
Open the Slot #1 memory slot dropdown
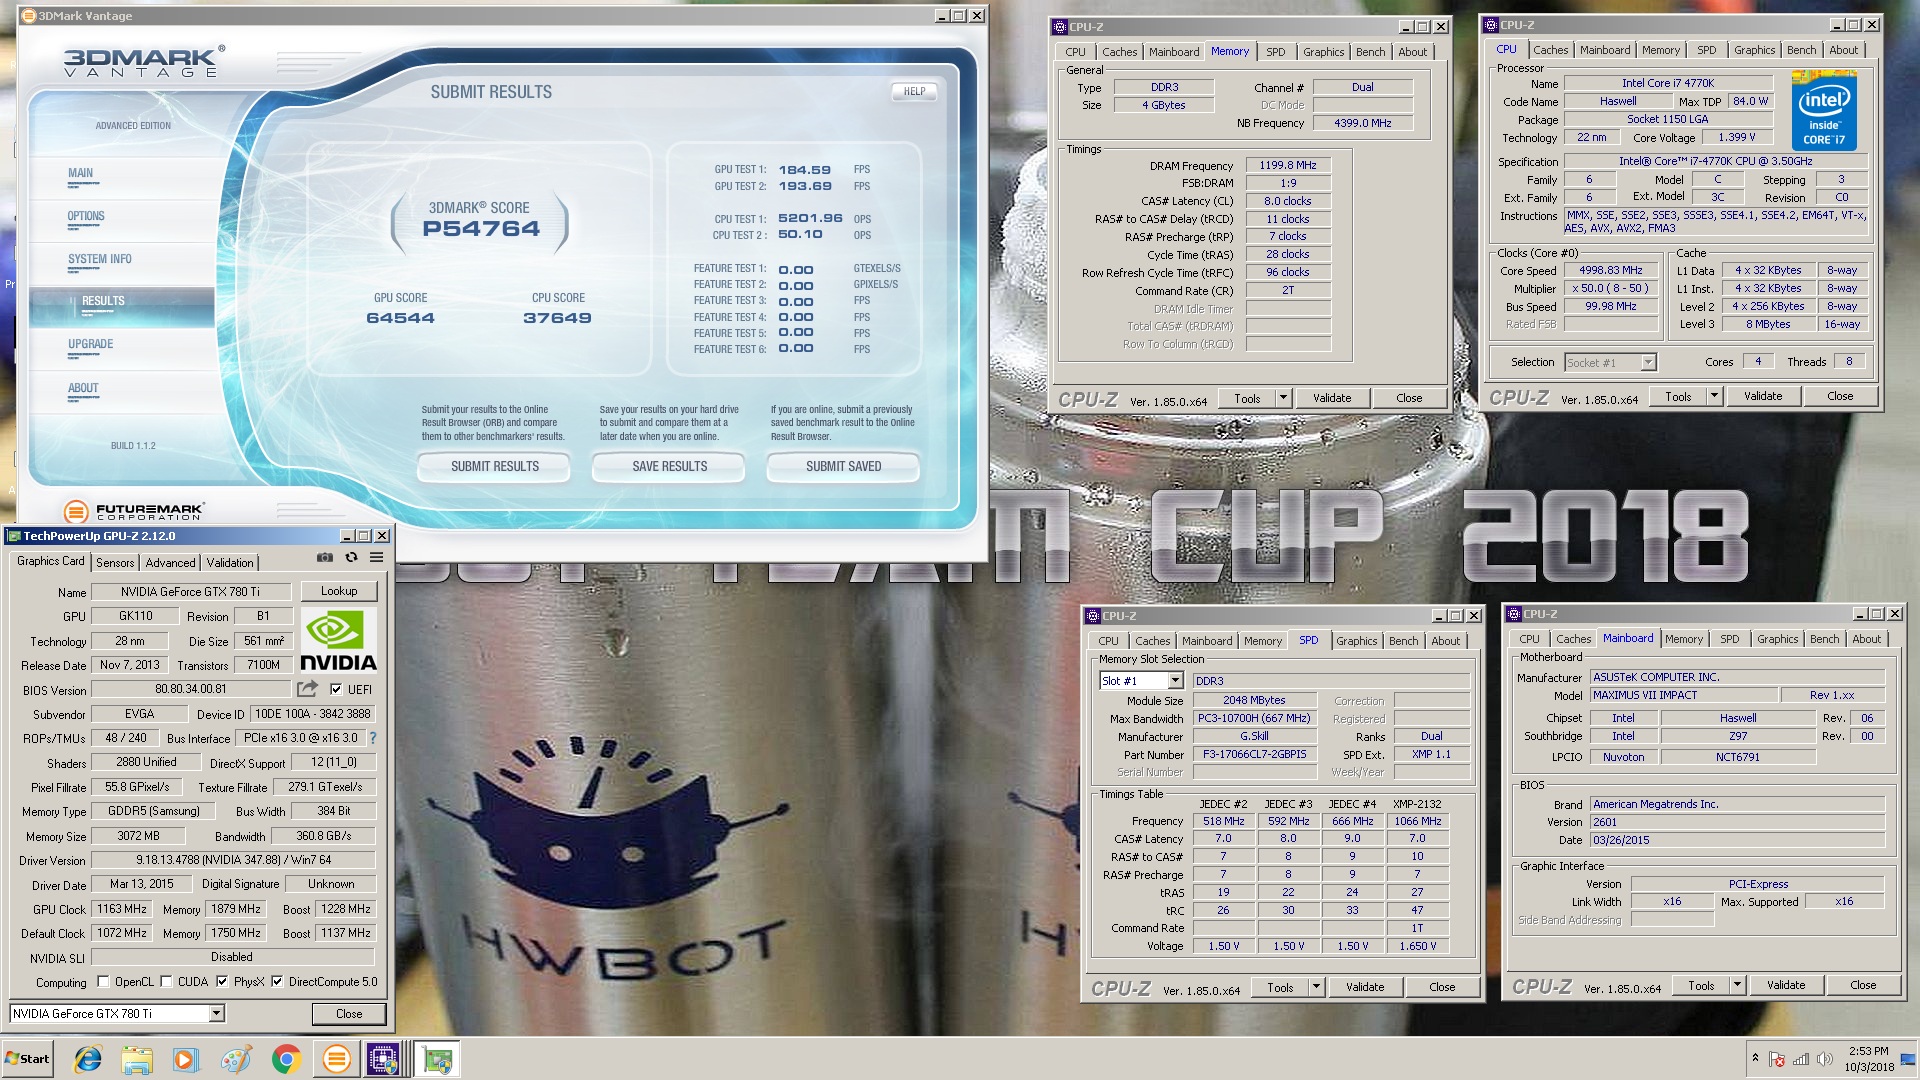[x=1175, y=681]
